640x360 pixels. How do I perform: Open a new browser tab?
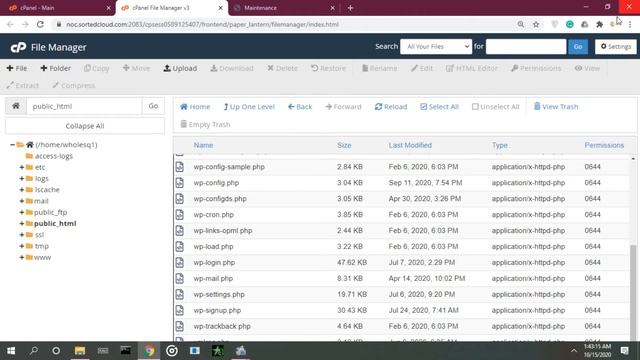[x=350, y=8]
